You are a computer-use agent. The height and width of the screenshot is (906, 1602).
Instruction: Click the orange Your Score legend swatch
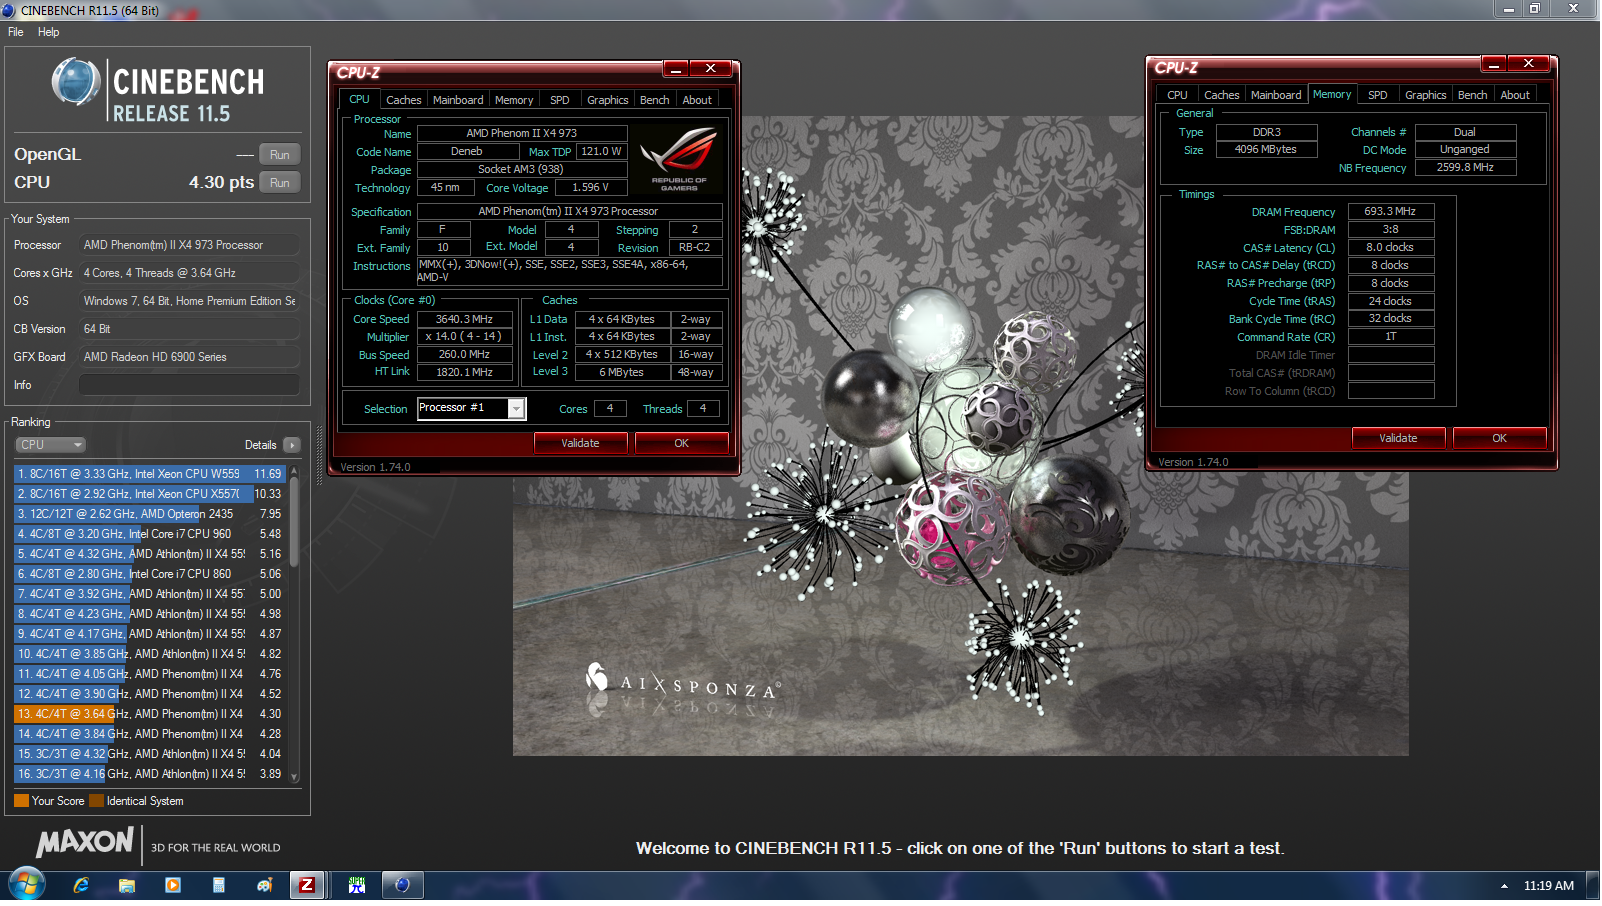pyautogui.click(x=21, y=801)
